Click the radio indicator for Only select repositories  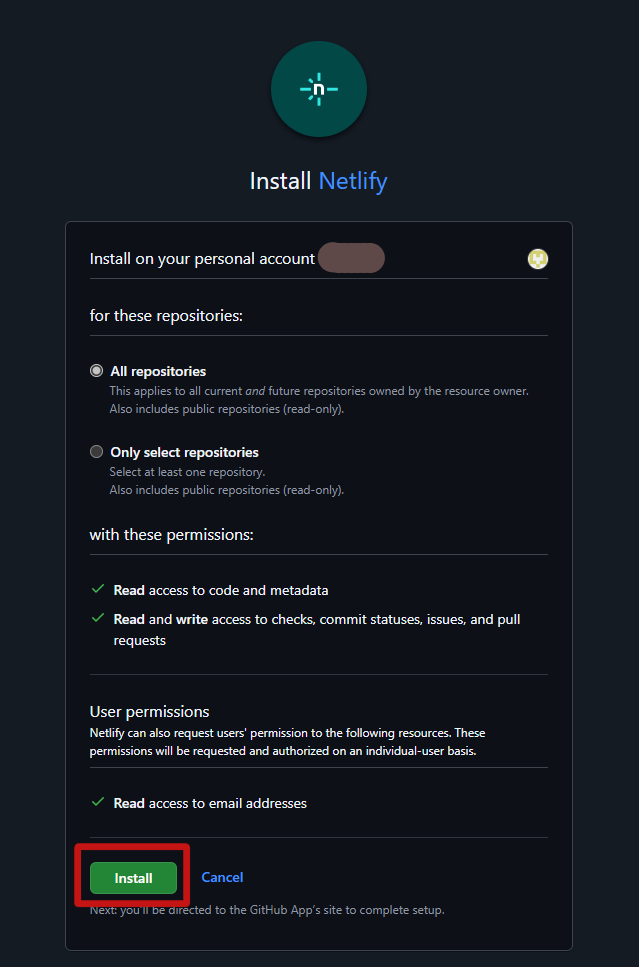coord(96,451)
